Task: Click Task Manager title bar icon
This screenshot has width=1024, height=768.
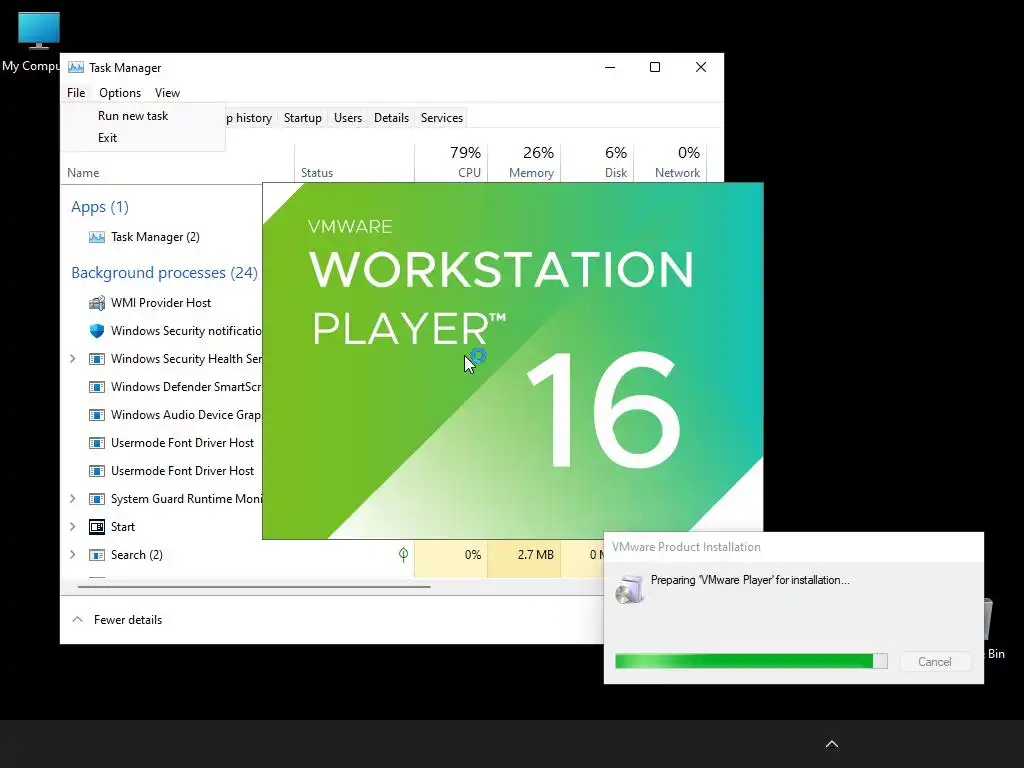Action: pyautogui.click(x=76, y=67)
